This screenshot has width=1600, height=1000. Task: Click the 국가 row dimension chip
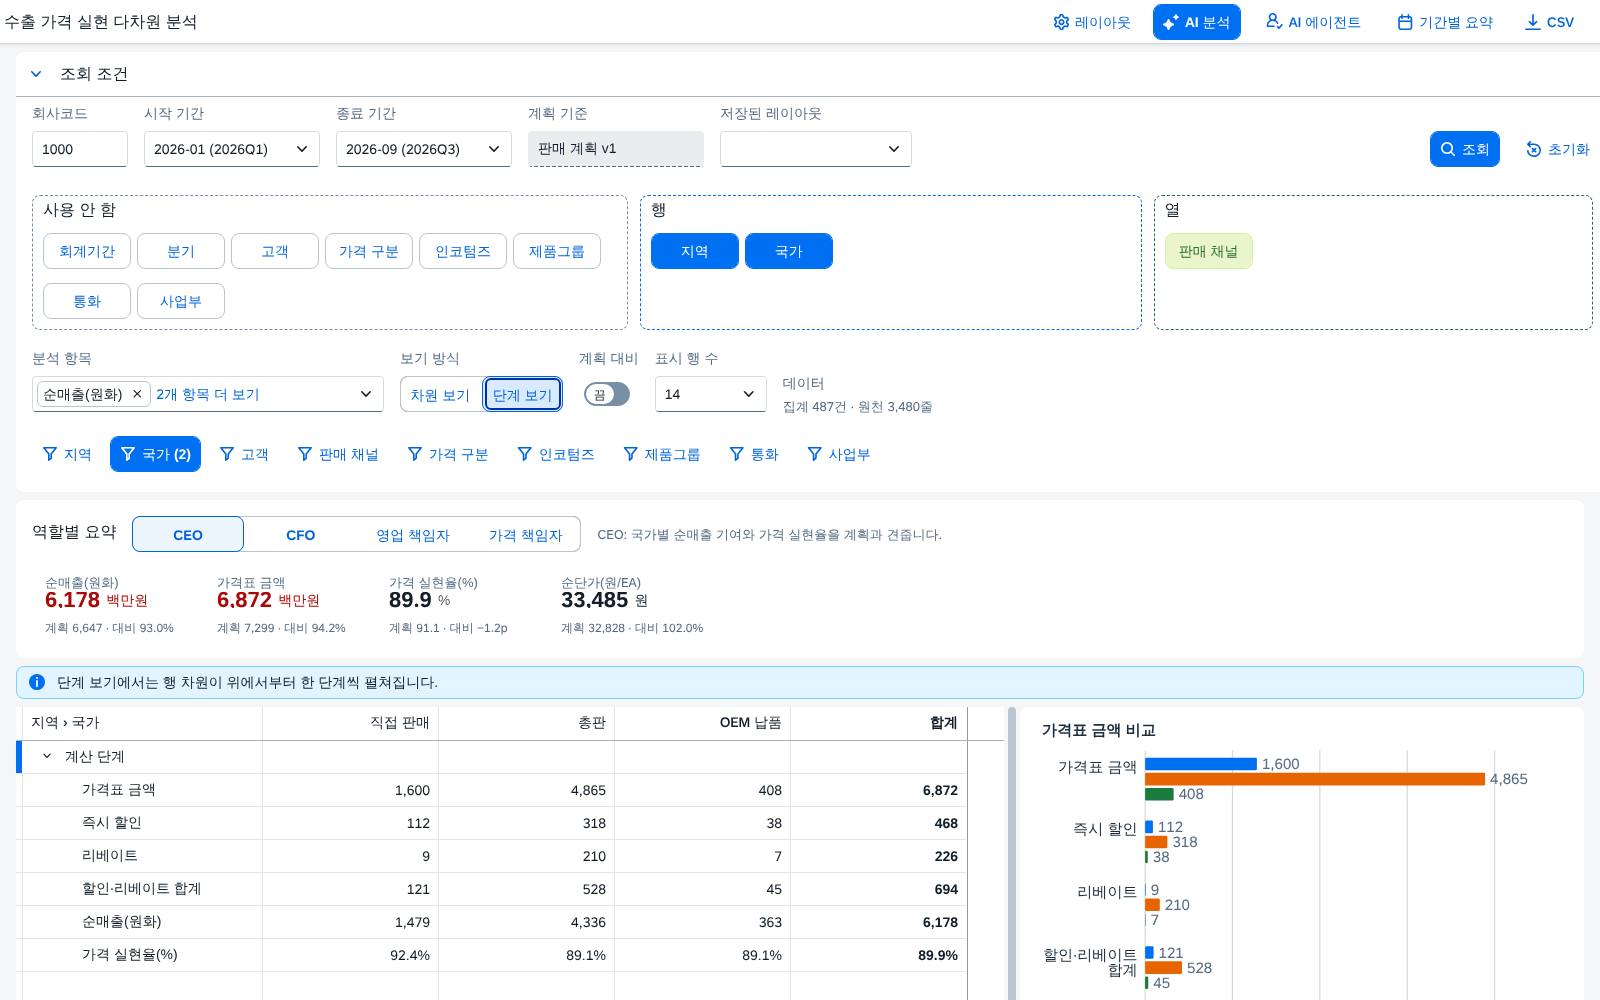789,251
